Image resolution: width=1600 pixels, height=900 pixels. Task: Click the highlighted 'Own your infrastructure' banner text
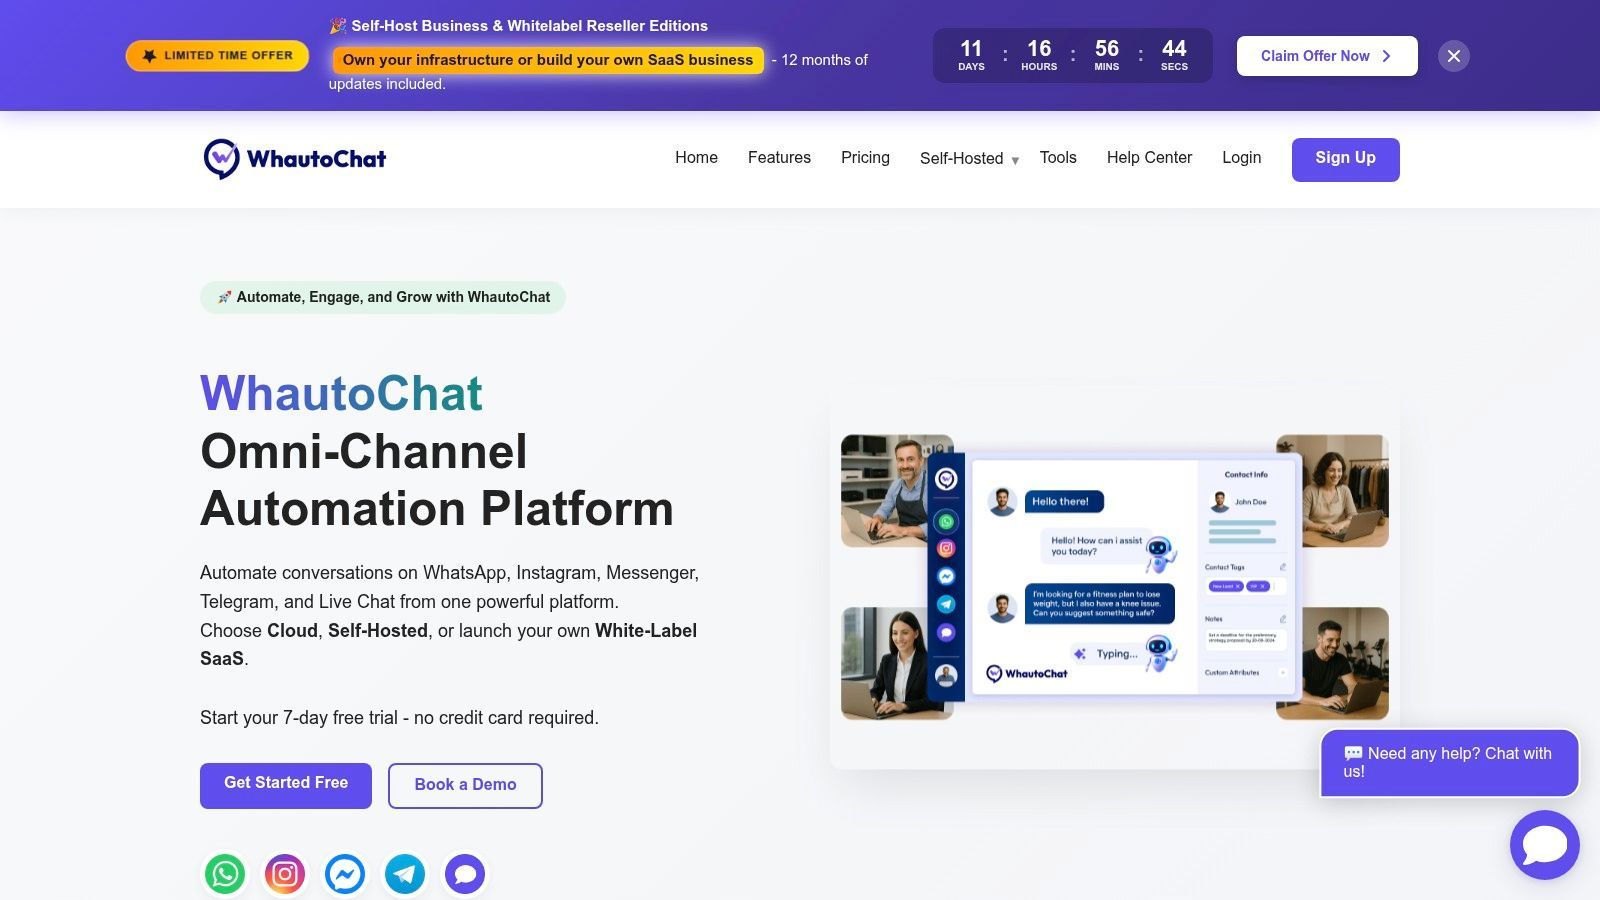click(548, 60)
